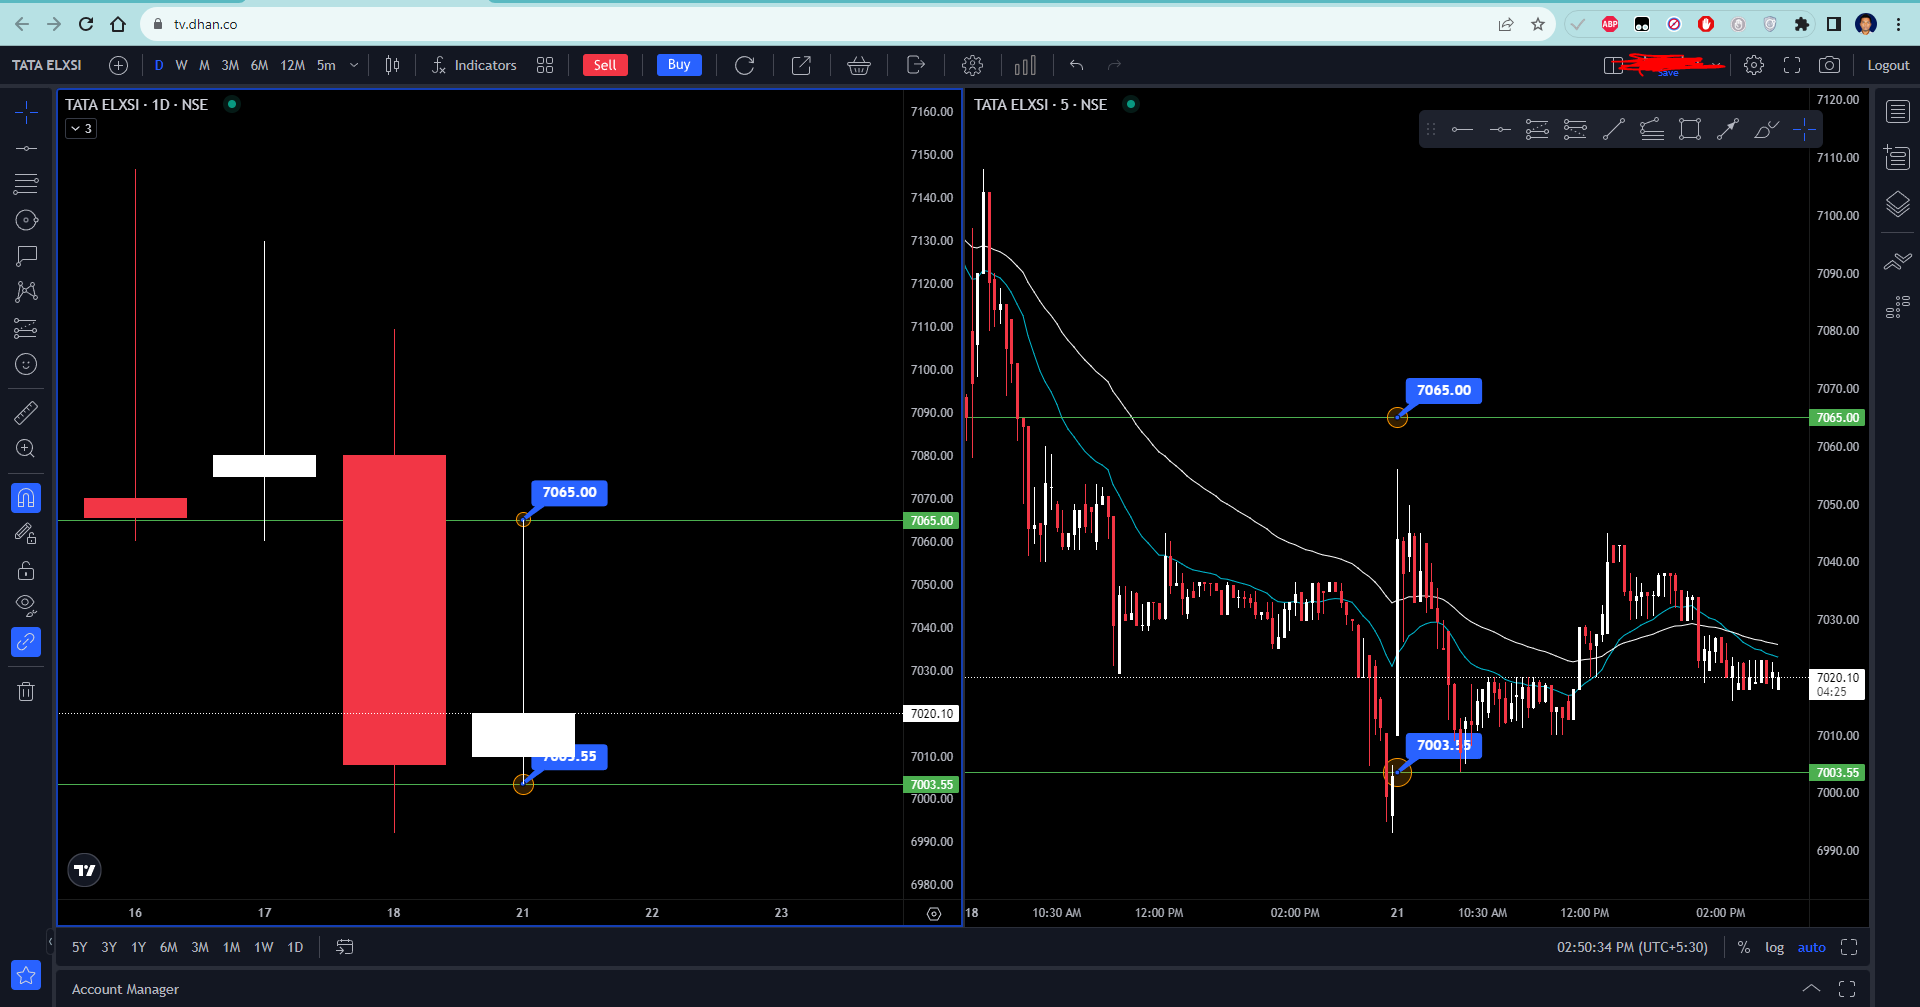Click the compare or add symbol plus icon
The width and height of the screenshot is (1920, 1007).
point(118,65)
